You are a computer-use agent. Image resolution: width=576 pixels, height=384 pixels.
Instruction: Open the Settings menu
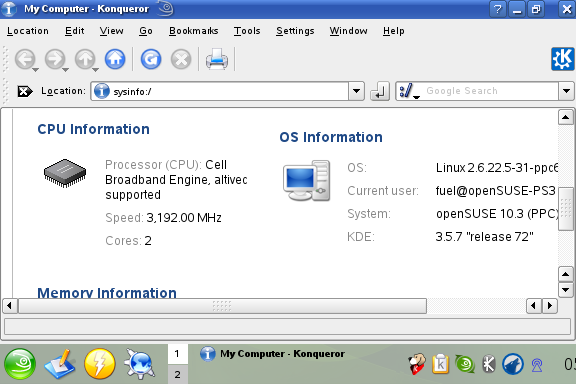point(295,31)
